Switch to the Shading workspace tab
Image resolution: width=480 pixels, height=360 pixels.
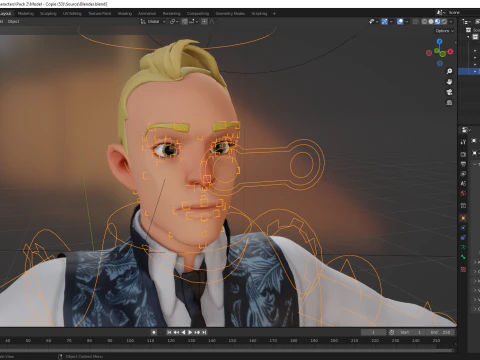(x=125, y=14)
